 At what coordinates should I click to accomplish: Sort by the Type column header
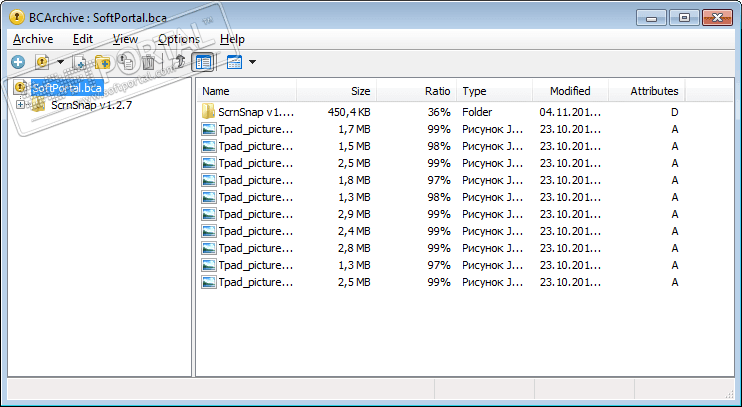tap(495, 91)
